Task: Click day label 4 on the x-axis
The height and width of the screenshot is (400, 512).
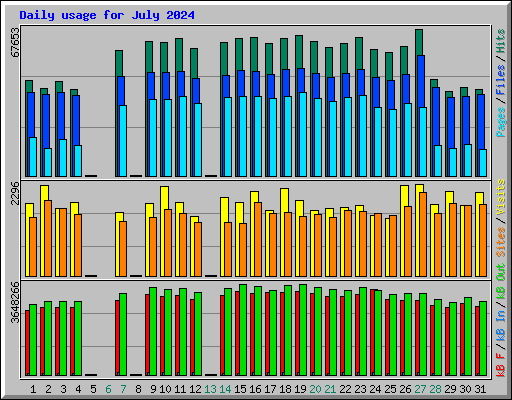Action: click(x=78, y=389)
